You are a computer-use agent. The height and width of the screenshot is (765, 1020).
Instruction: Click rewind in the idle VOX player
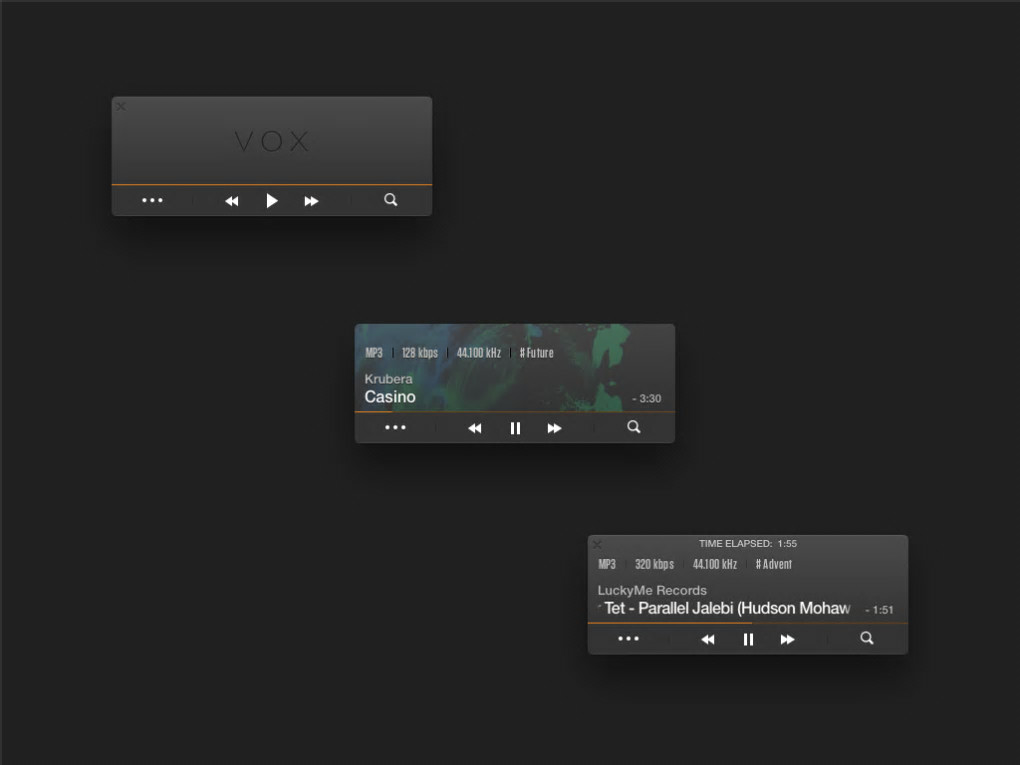[x=232, y=201]
